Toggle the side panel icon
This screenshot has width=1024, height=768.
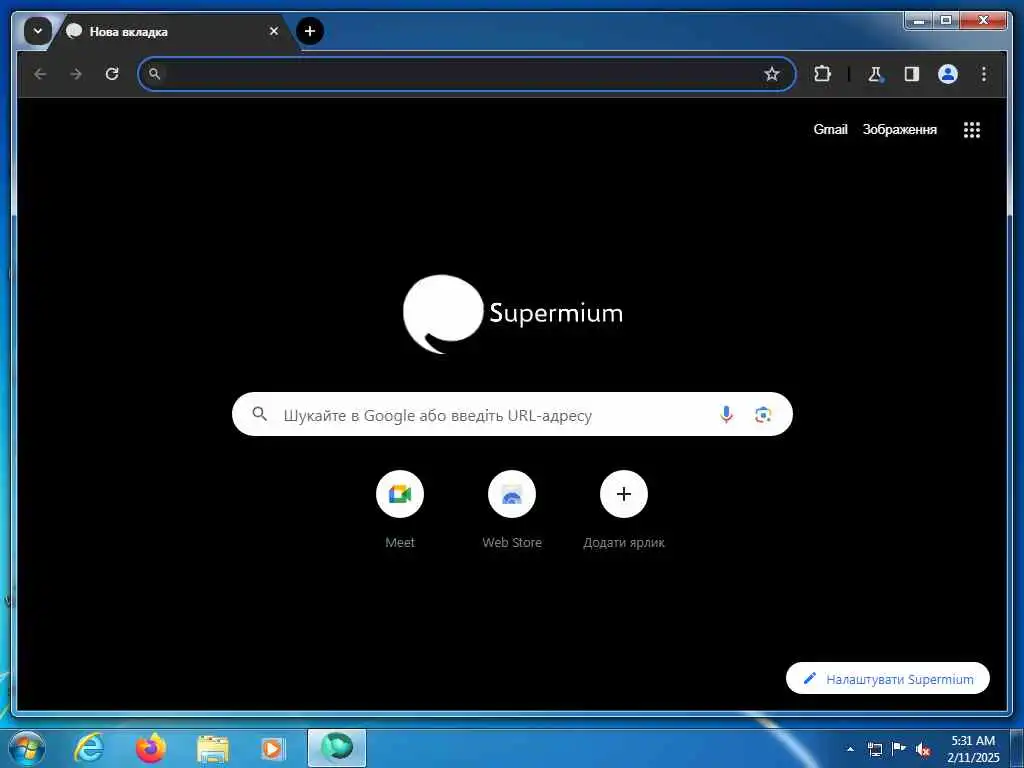pos(912,74)
